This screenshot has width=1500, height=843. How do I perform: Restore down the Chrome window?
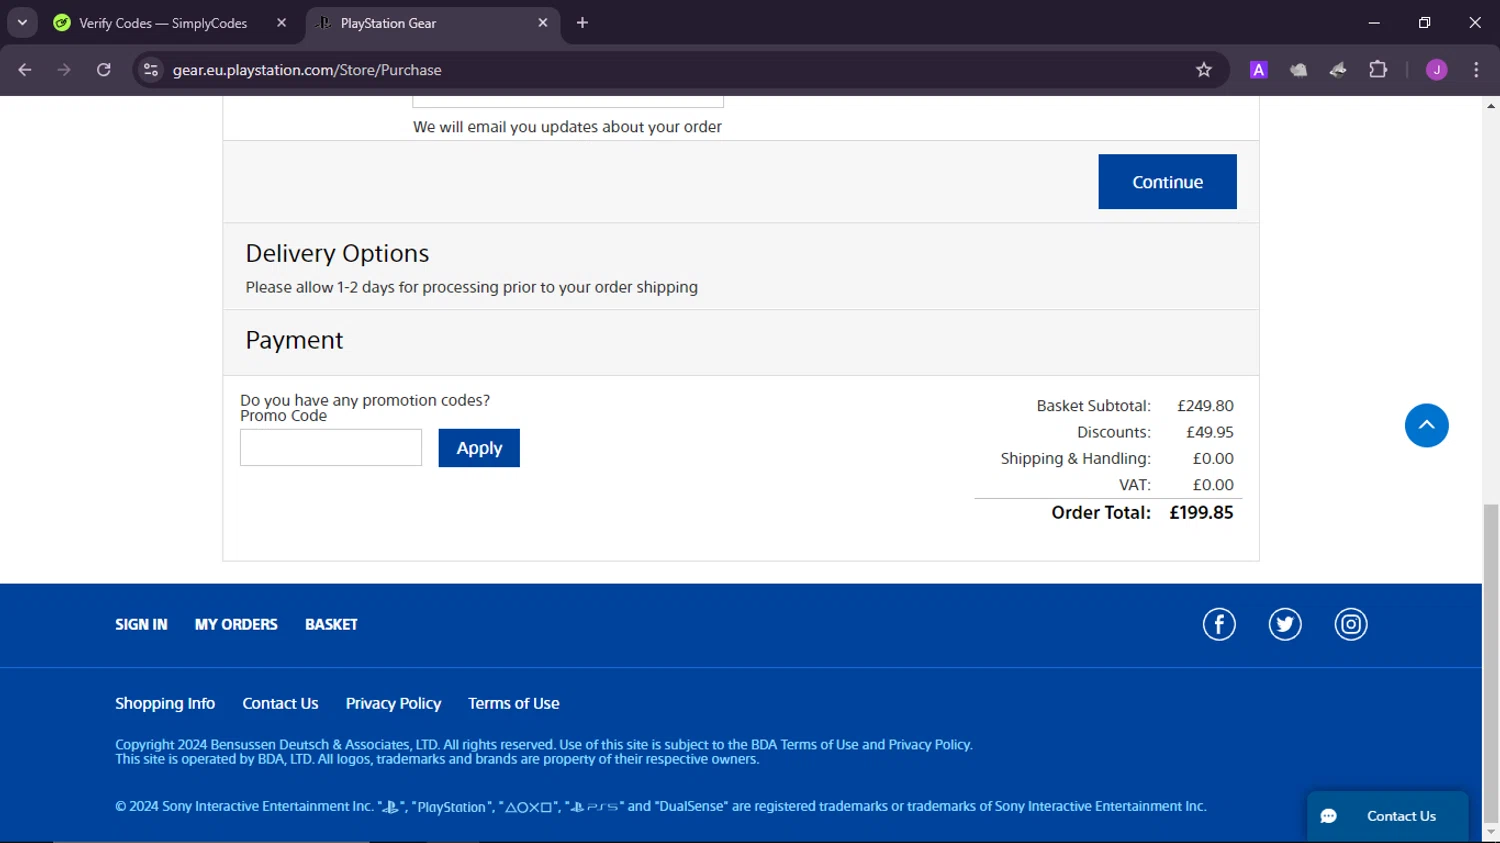point(1424,23)
